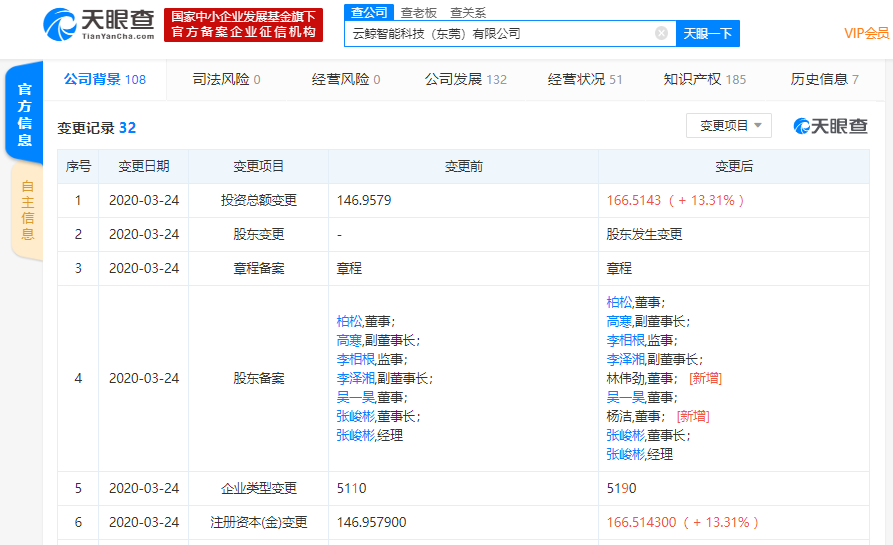The image size is (893, 545).
Task: Click the 天眼一下 search button
Action: tap(707, 34)
